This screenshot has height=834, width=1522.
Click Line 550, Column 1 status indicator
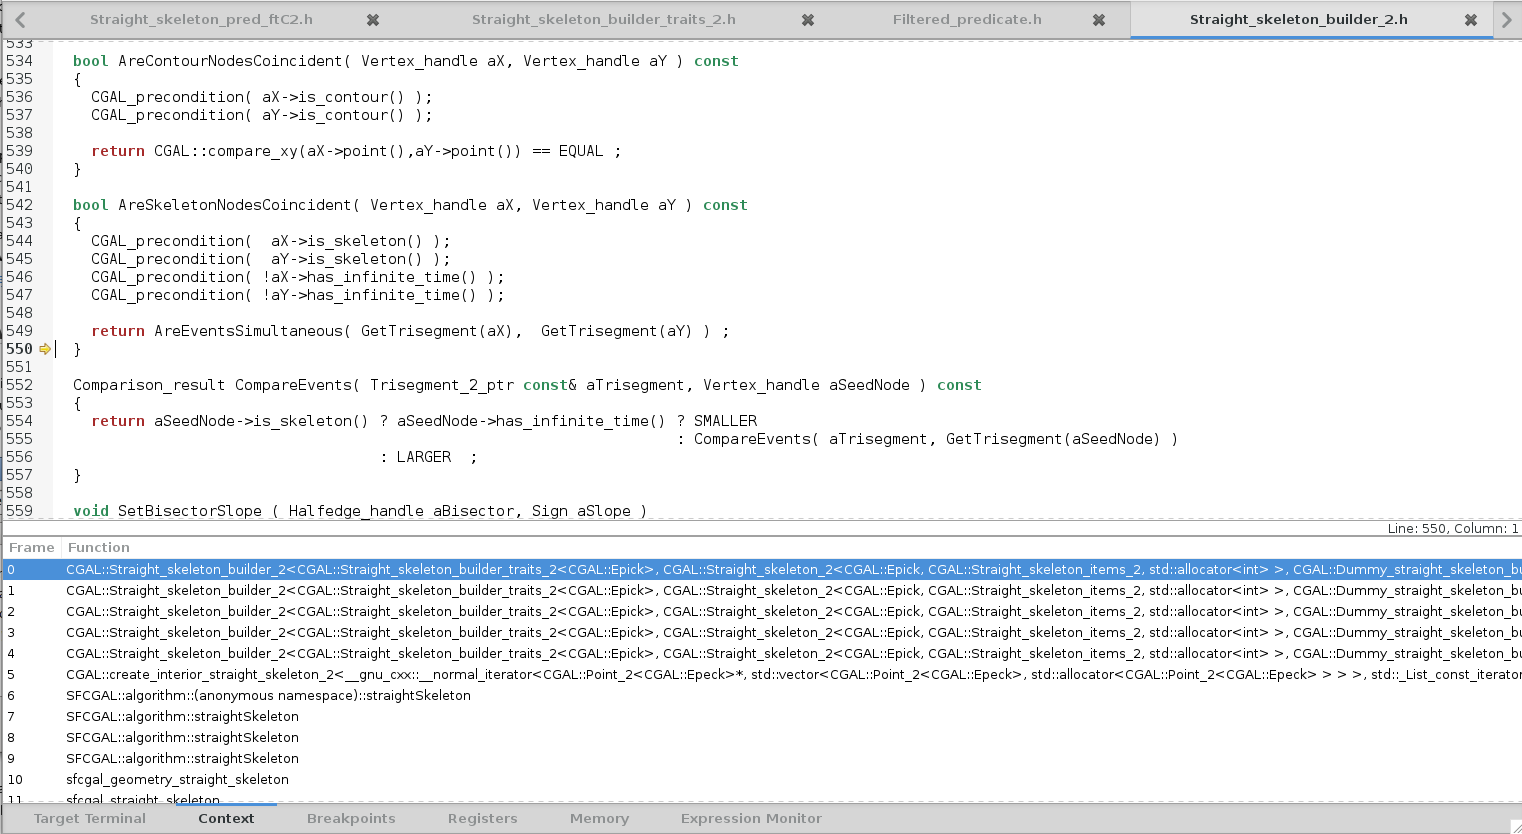point(1453,528)
